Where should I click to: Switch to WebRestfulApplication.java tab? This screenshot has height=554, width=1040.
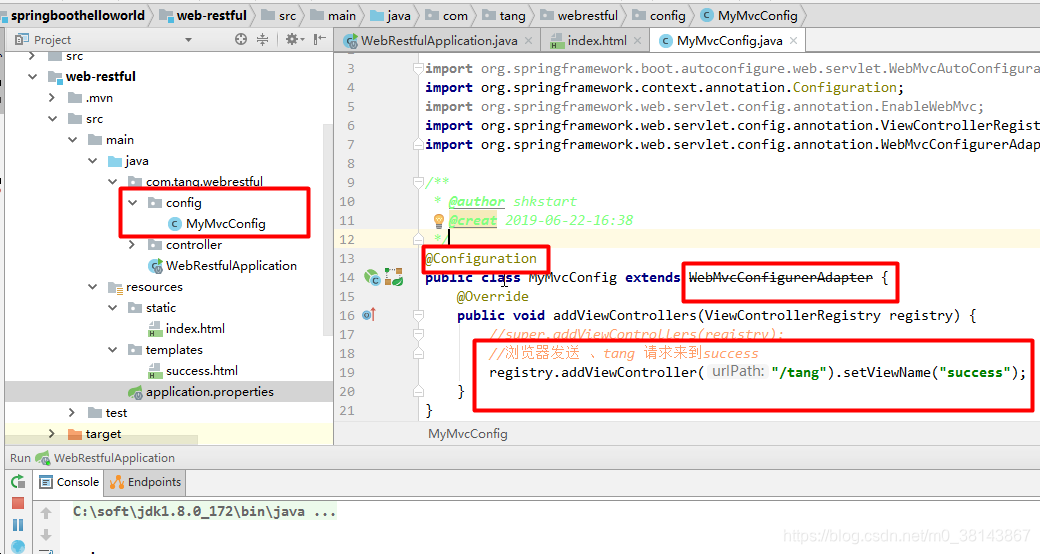(438, 40)
